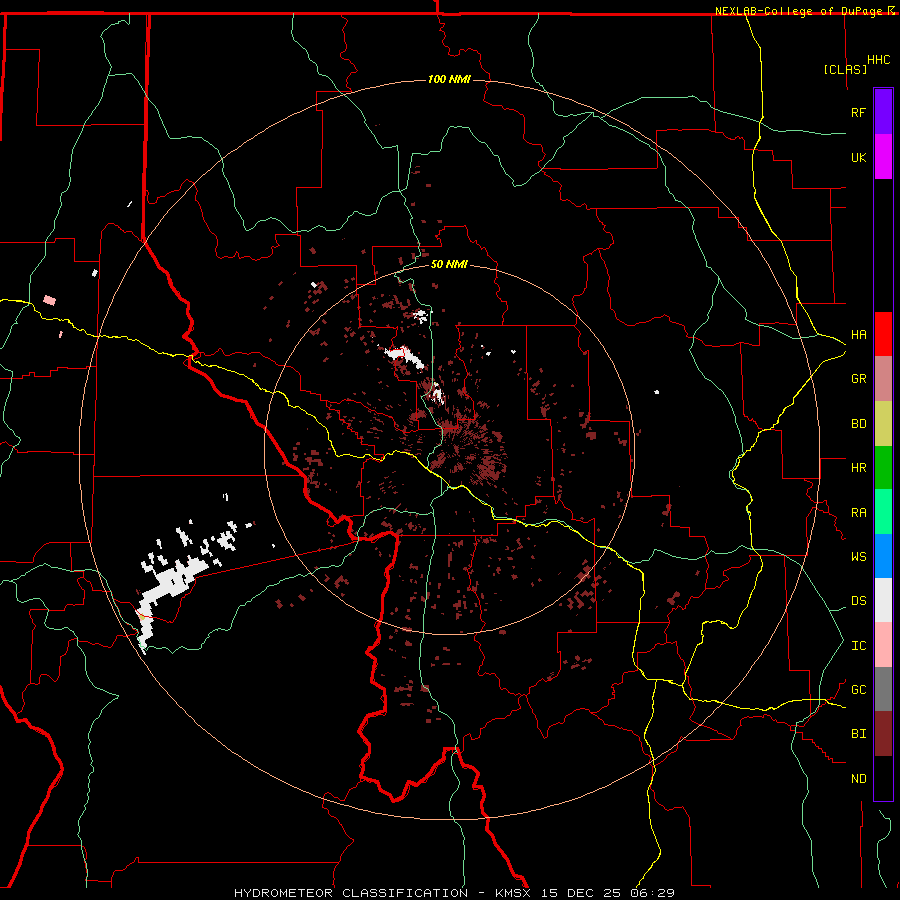
Task: Select the BD yellow legend block
Action: click(883, 424)
